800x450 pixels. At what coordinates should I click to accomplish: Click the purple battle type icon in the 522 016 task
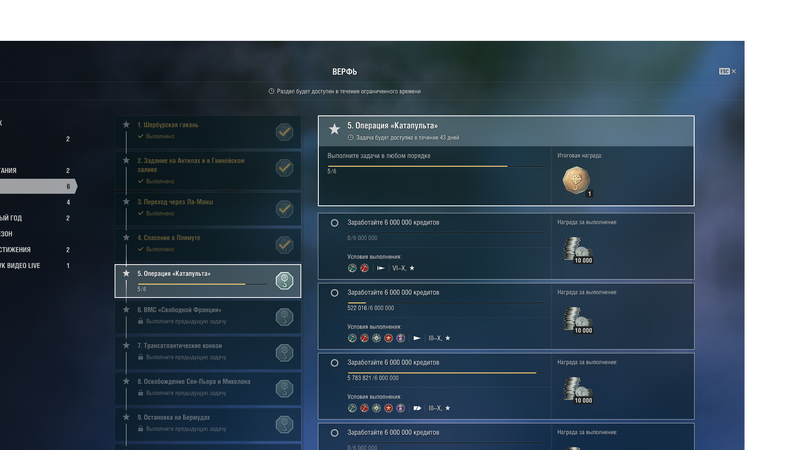401,338
